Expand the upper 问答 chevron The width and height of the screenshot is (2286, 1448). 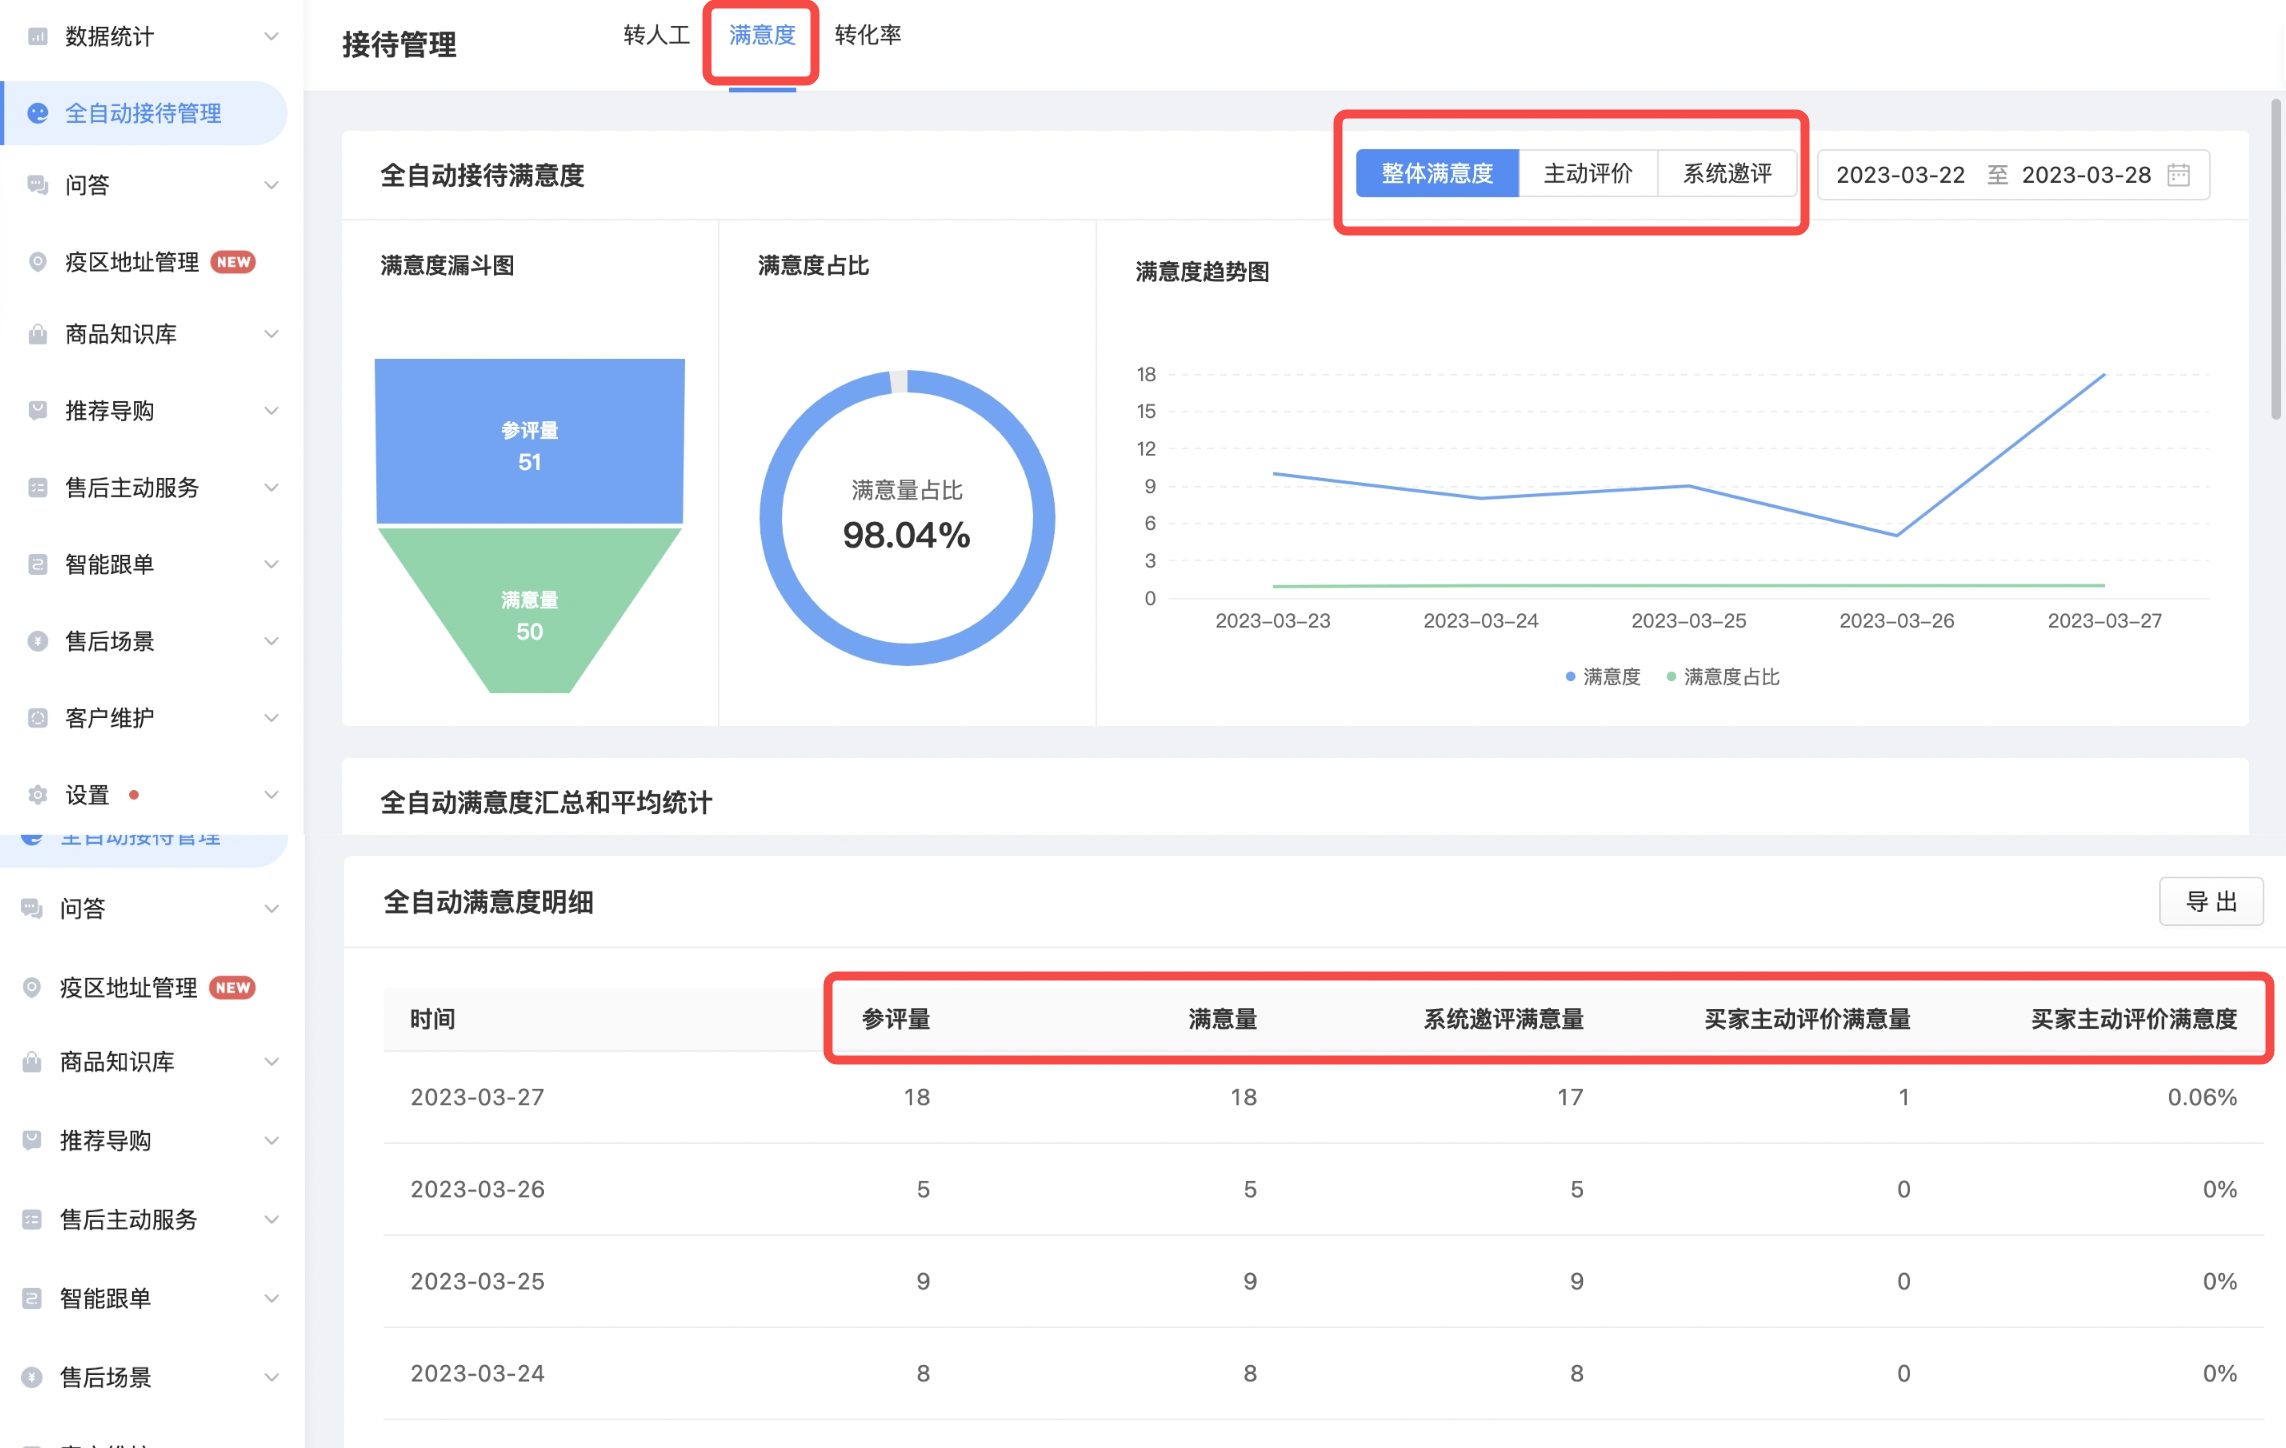(x=271, y=185)
